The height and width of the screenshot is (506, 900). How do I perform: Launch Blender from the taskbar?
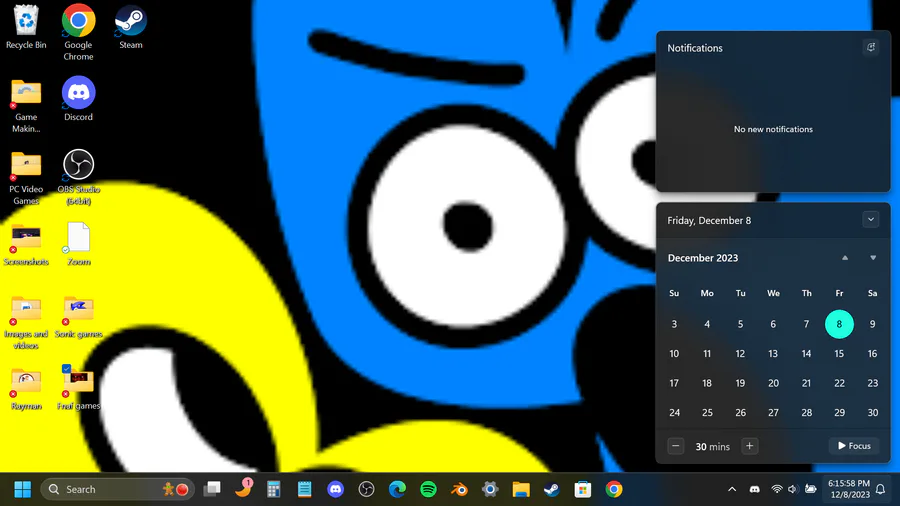pyautogui.click(x=459, y=489)
